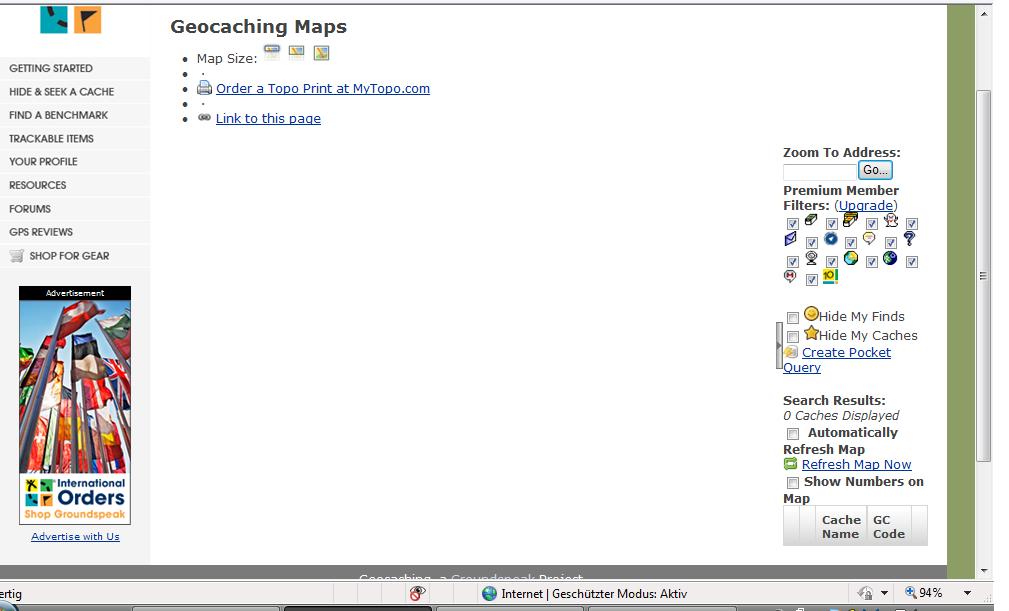Click the chain icon beside Link to this page
The image size is (1009, 611).
point(204,117)
